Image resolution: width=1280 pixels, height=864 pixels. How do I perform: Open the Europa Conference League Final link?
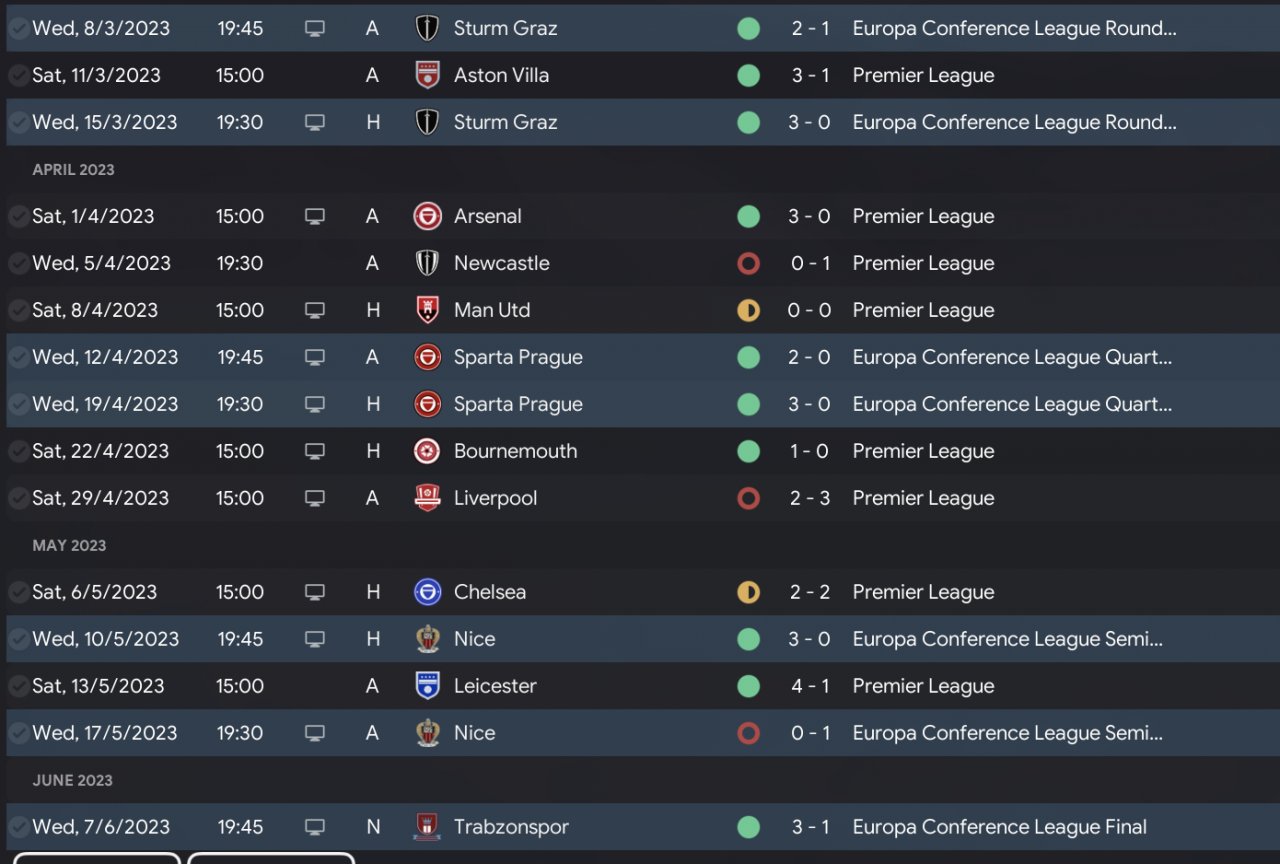999,827
